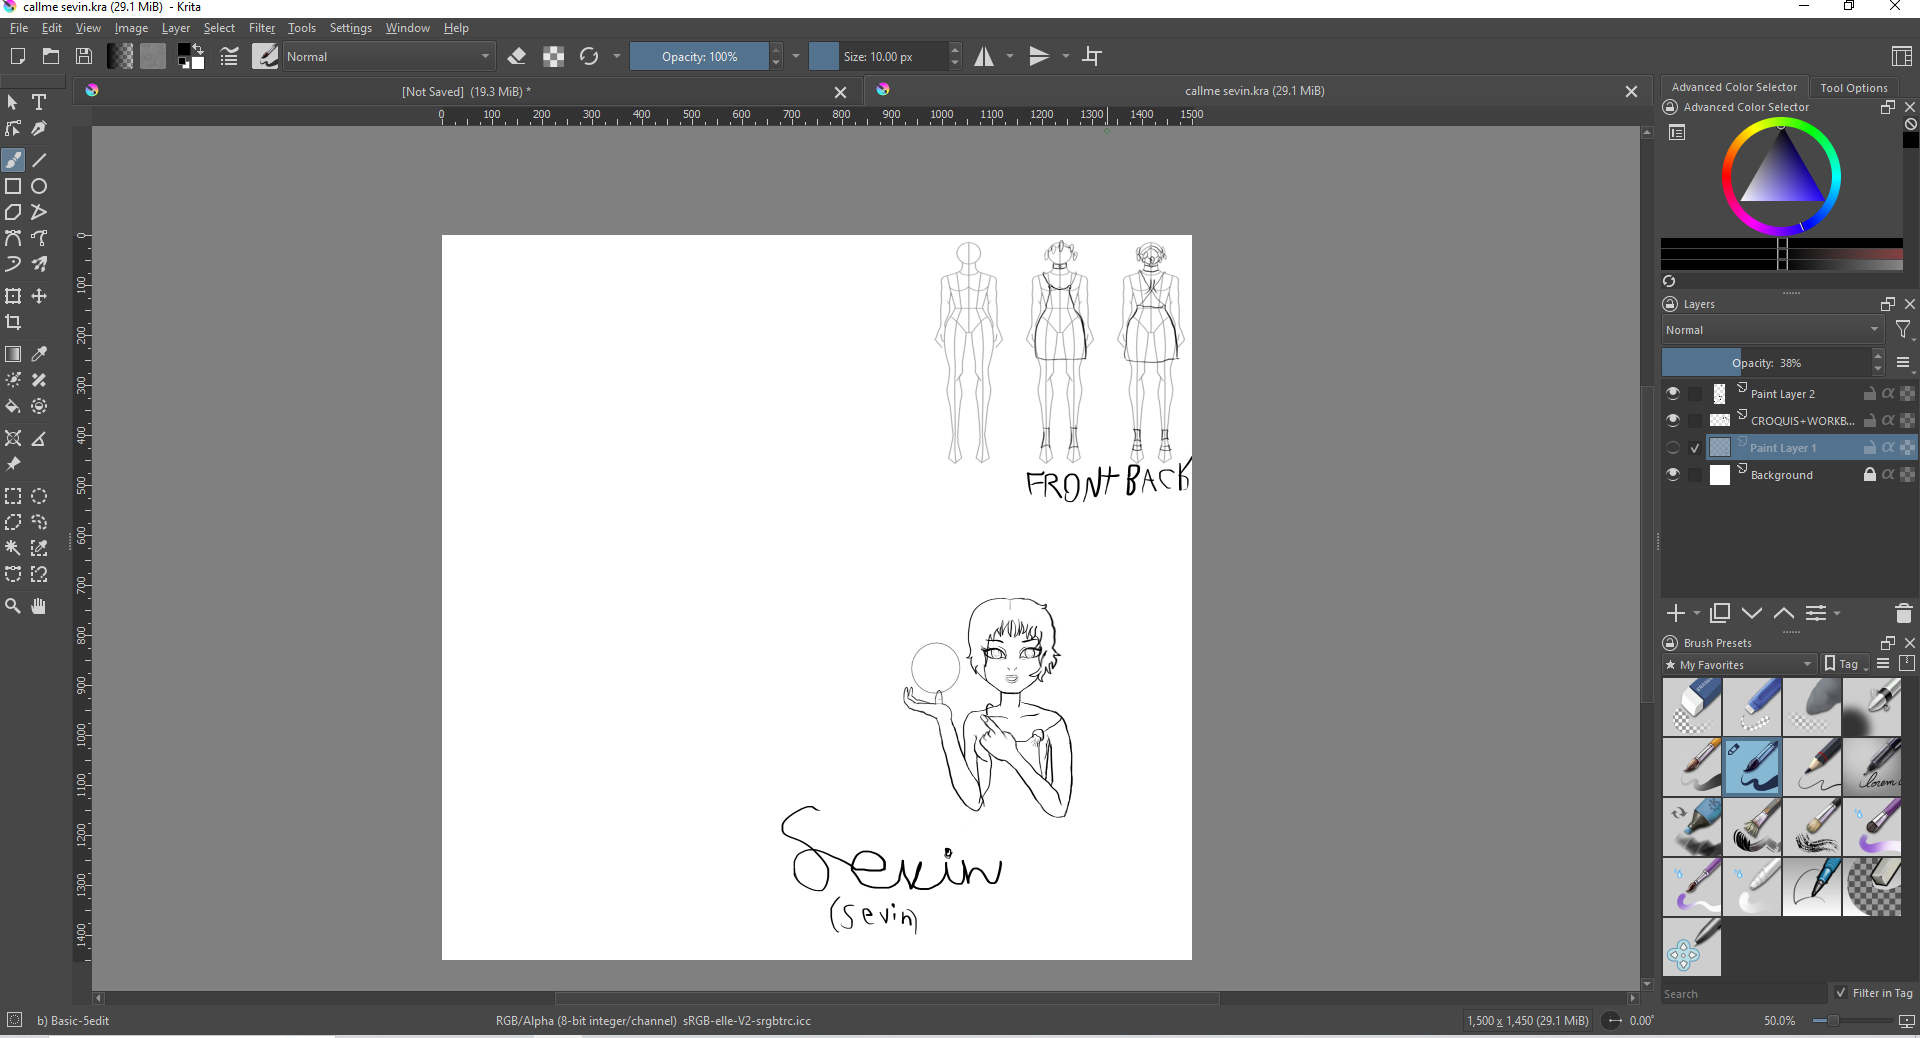This screenshot has height=1038, width=1920.
Task: Select the Zoom tool
Action: (13, 606)
